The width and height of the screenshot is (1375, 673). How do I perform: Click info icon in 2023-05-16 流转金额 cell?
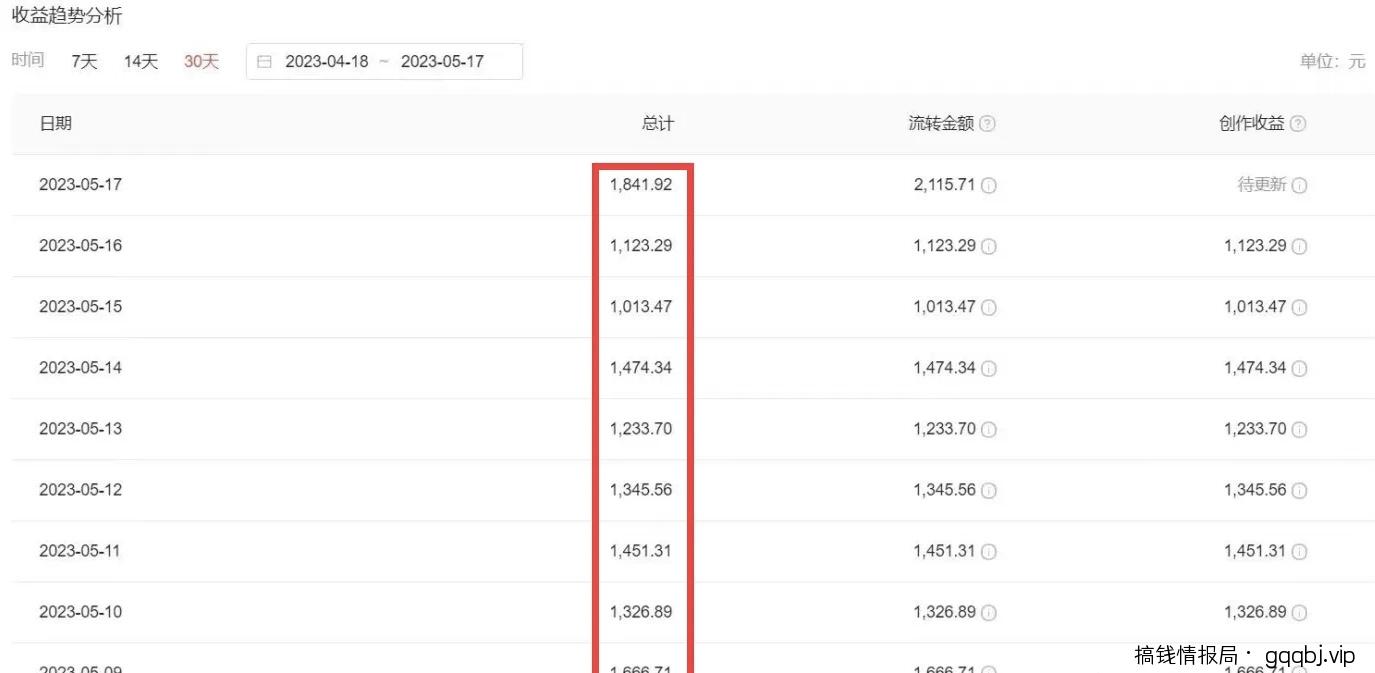point(988,246)
